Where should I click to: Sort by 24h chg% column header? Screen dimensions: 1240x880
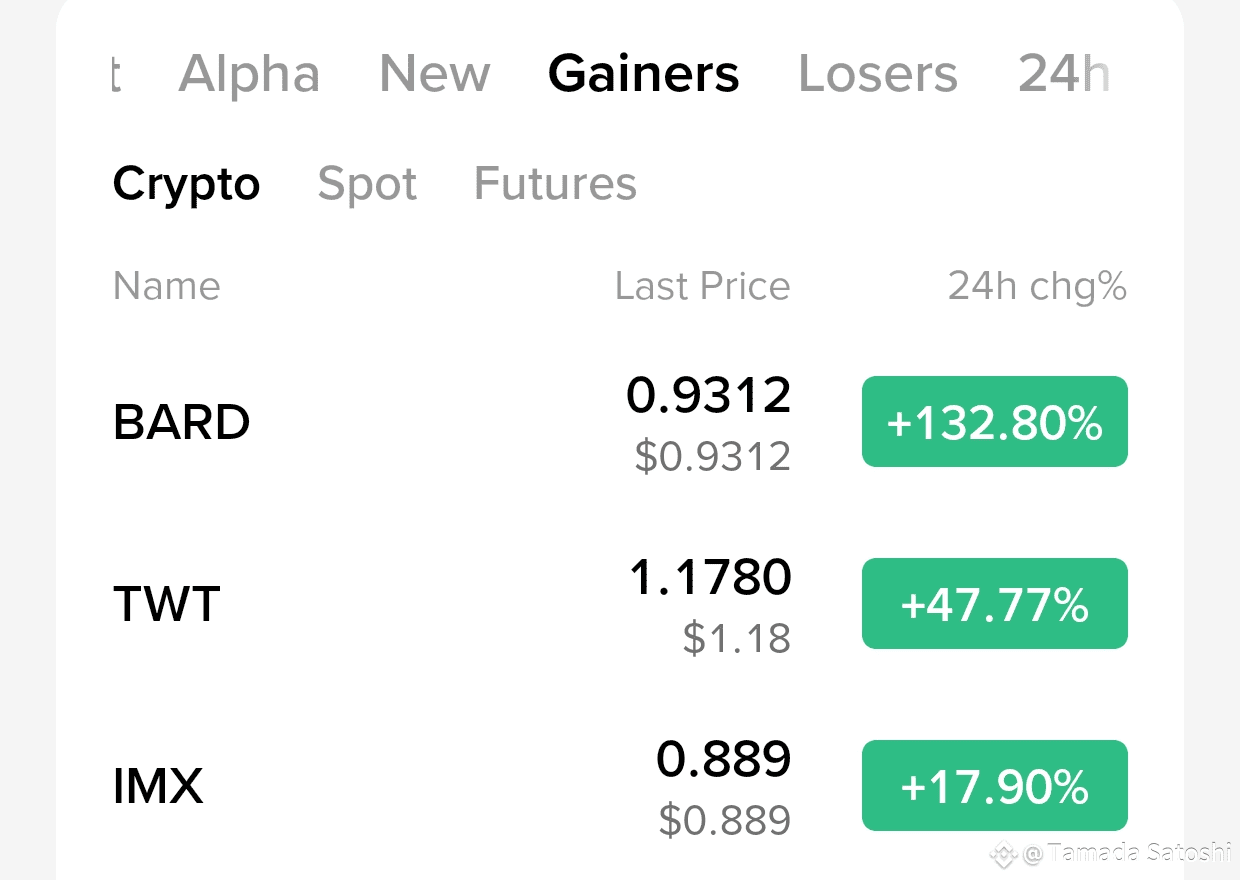[x=1037, y=286]
